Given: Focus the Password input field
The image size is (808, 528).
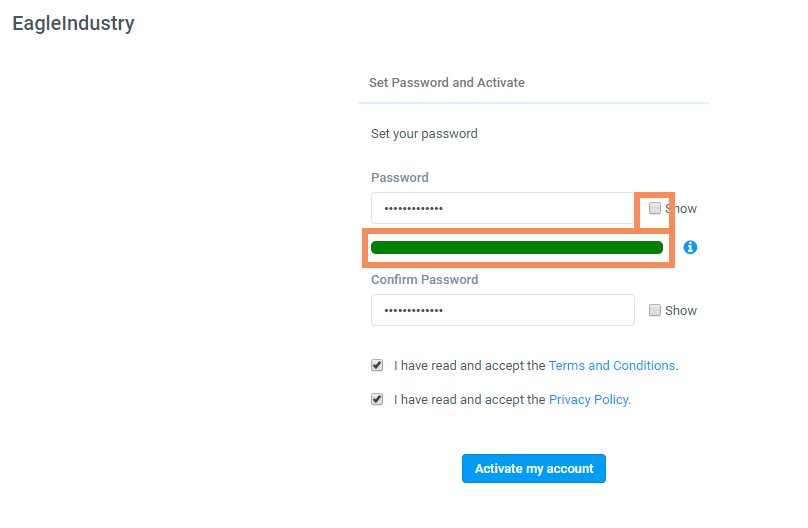Looking at the screenshot, I should pyautogui.click(x=502, y=208).
